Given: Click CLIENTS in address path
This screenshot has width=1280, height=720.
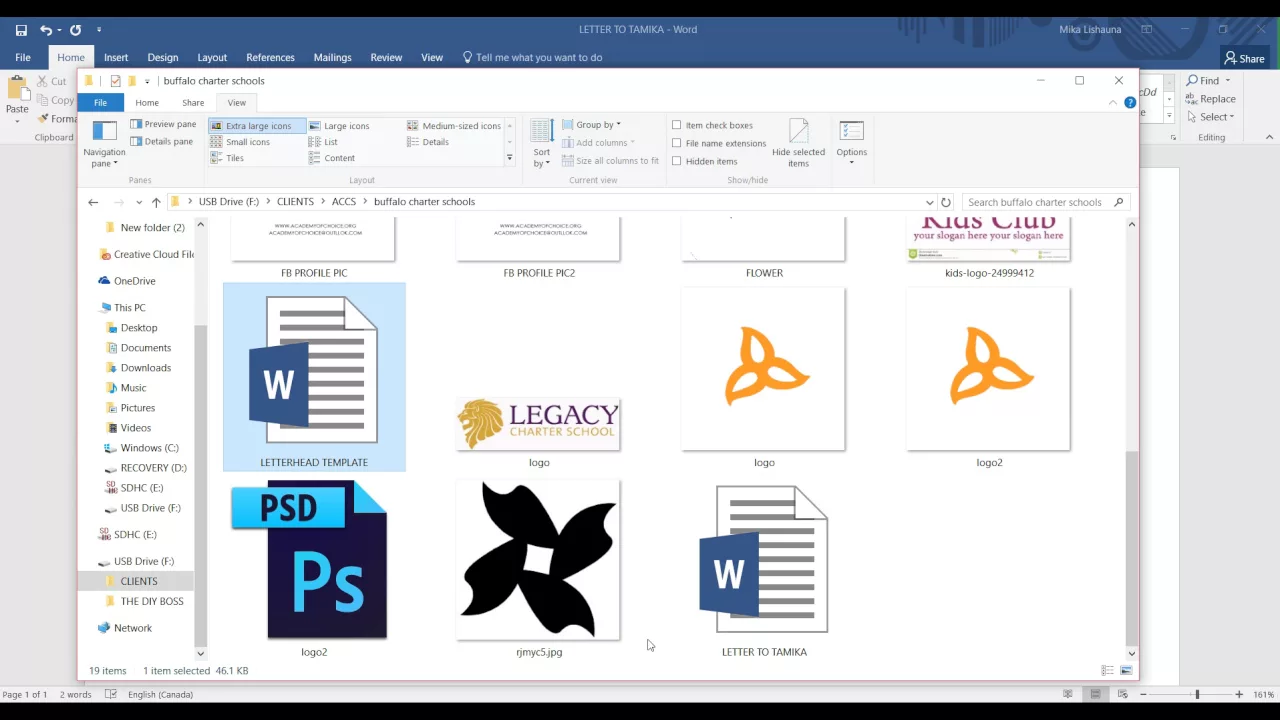Looking at the screenshot, I should [295, 202].
